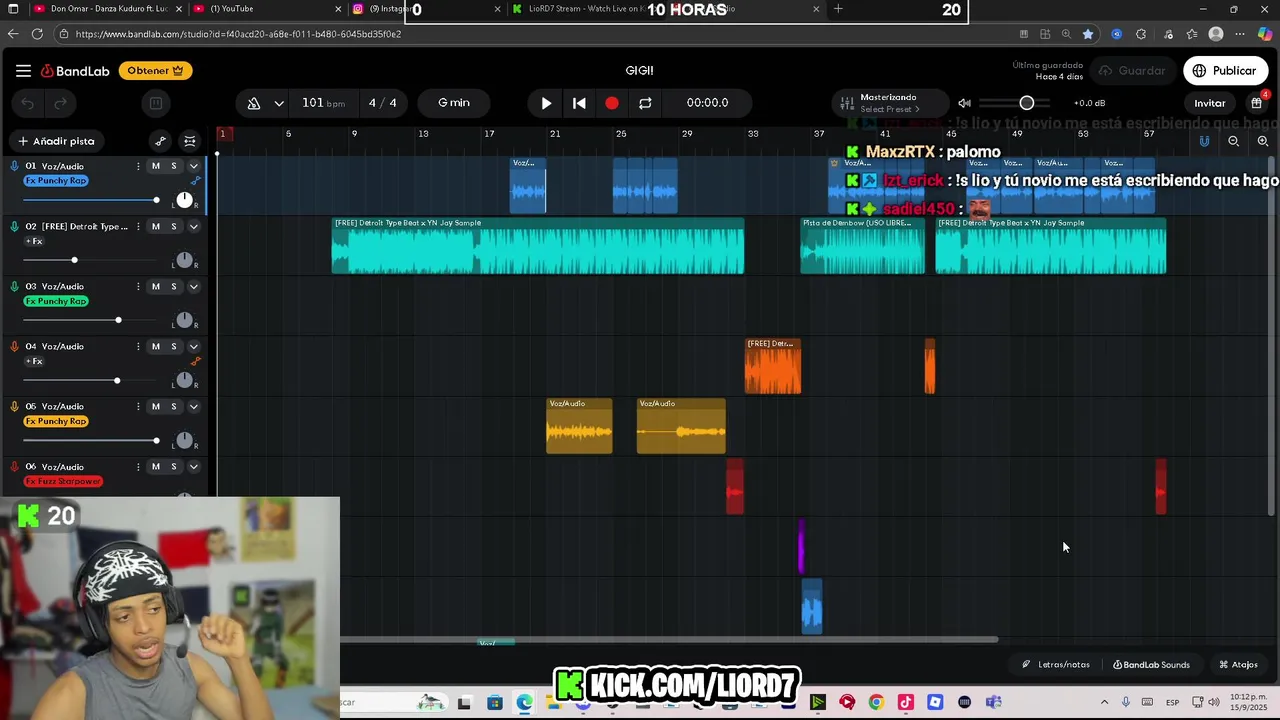Mute master volume speaker icon
This screenshot has height=720, width=1280.
click(964, 103)
